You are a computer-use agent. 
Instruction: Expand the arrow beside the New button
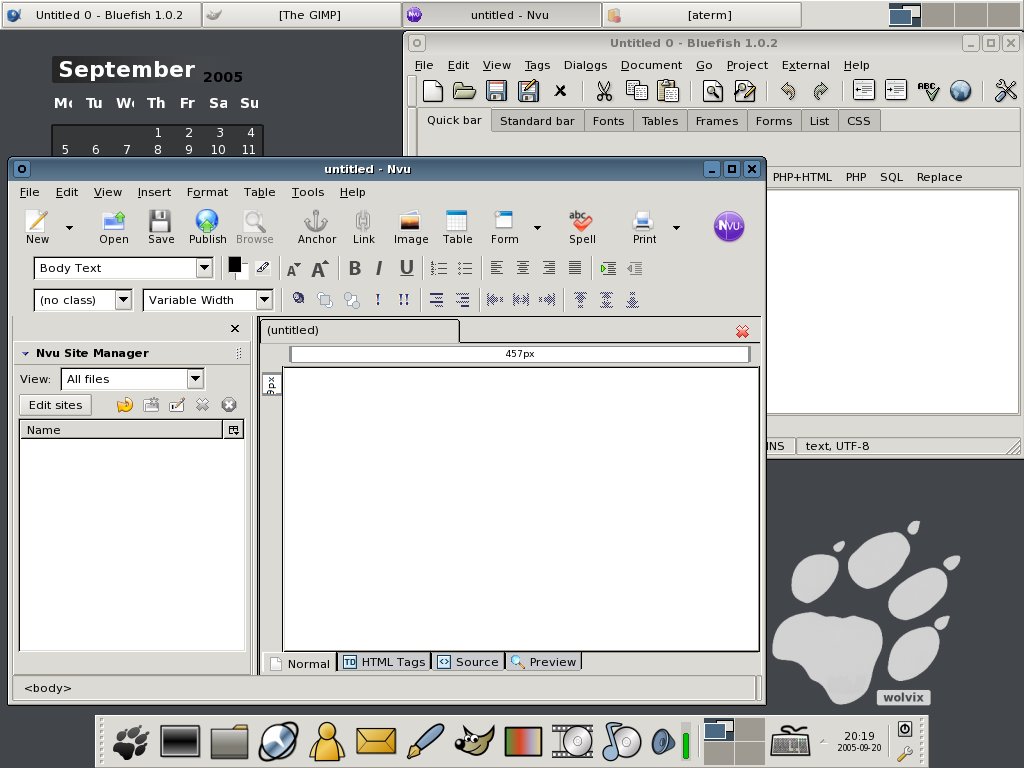click(x=69, y=228)
